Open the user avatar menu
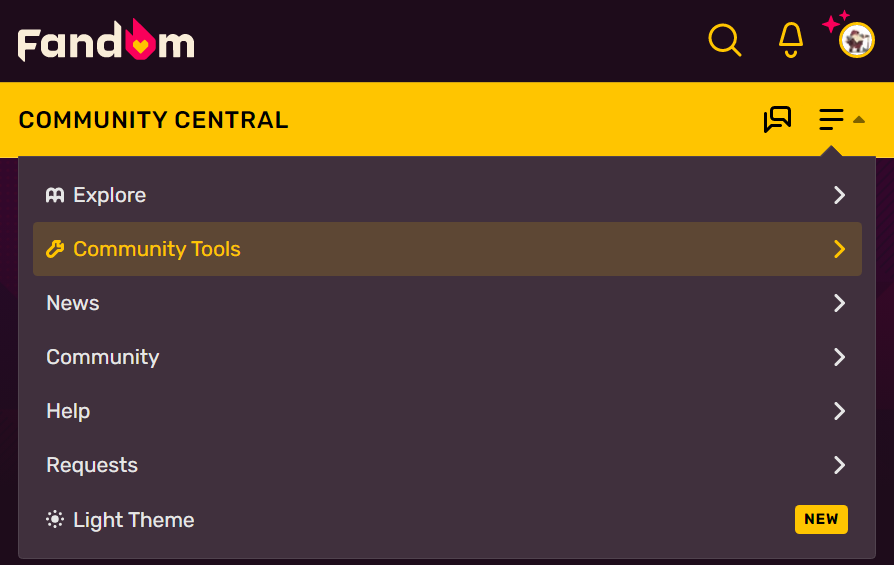The width and height of the screenshot is (894, 565). click(x=856, y=40)
